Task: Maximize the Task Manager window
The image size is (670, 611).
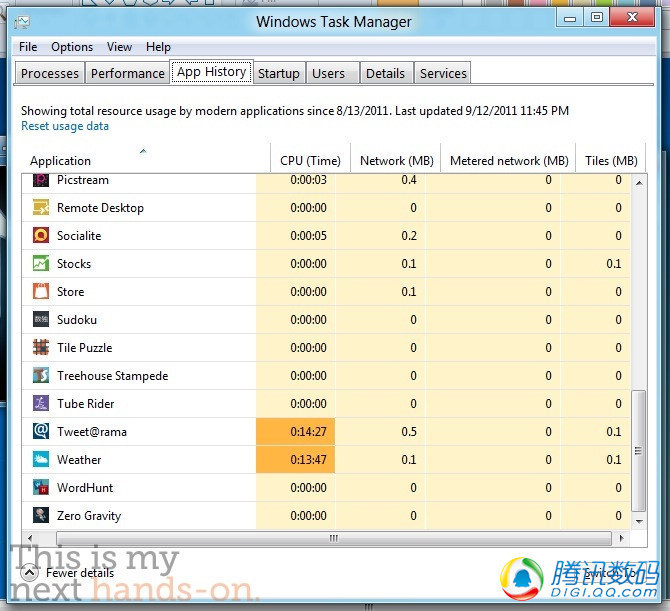Action: pos(597,18)
